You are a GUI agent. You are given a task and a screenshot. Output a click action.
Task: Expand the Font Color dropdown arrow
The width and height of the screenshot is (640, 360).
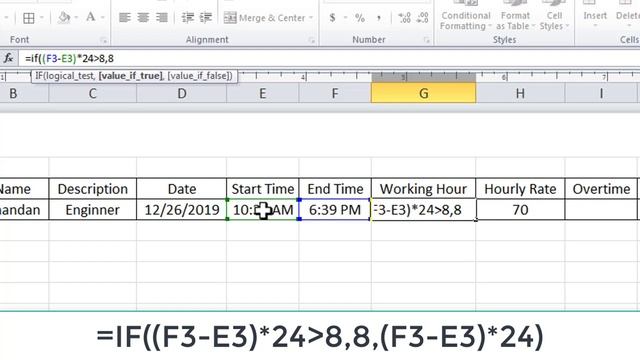tap(102, 18)
